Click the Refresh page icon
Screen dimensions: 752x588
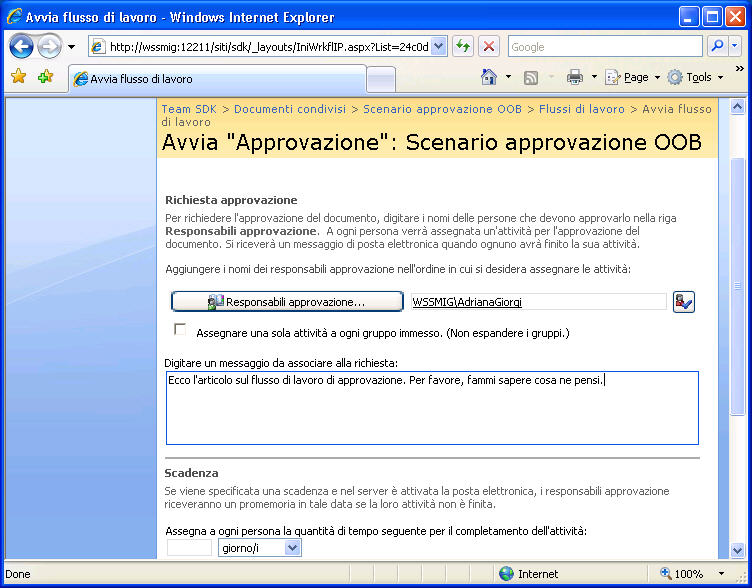coord(463,47)
